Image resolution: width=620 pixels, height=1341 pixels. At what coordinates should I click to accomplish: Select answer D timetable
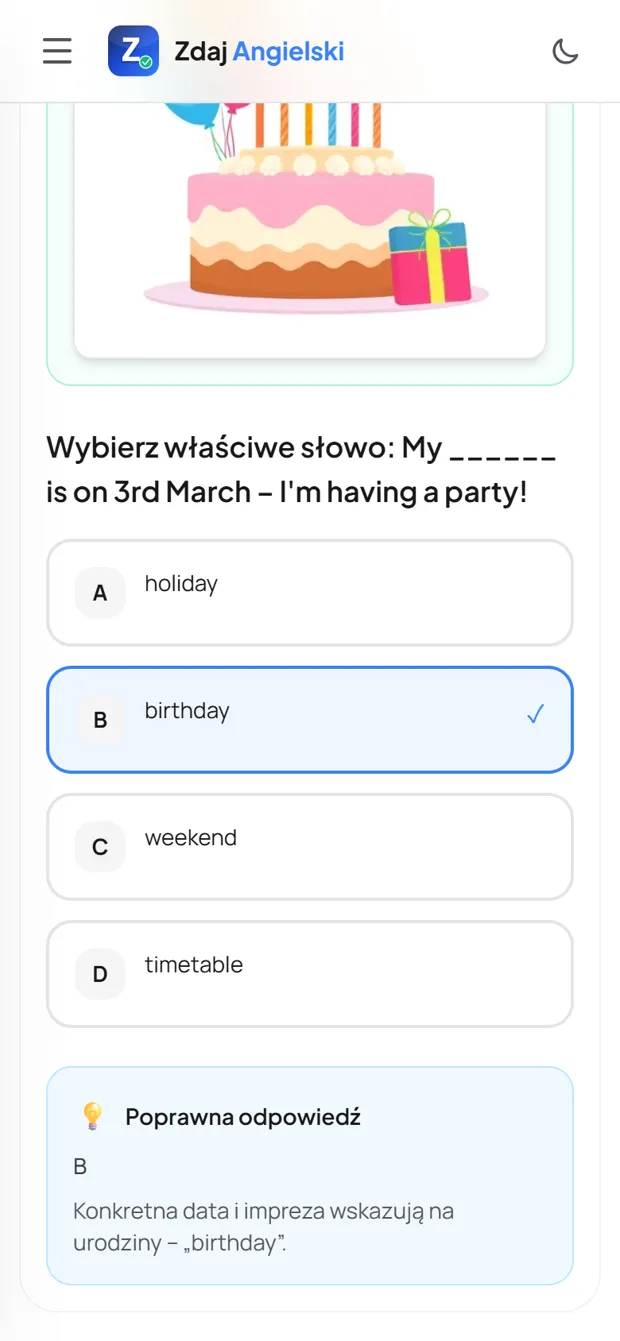tap(310, 974)
